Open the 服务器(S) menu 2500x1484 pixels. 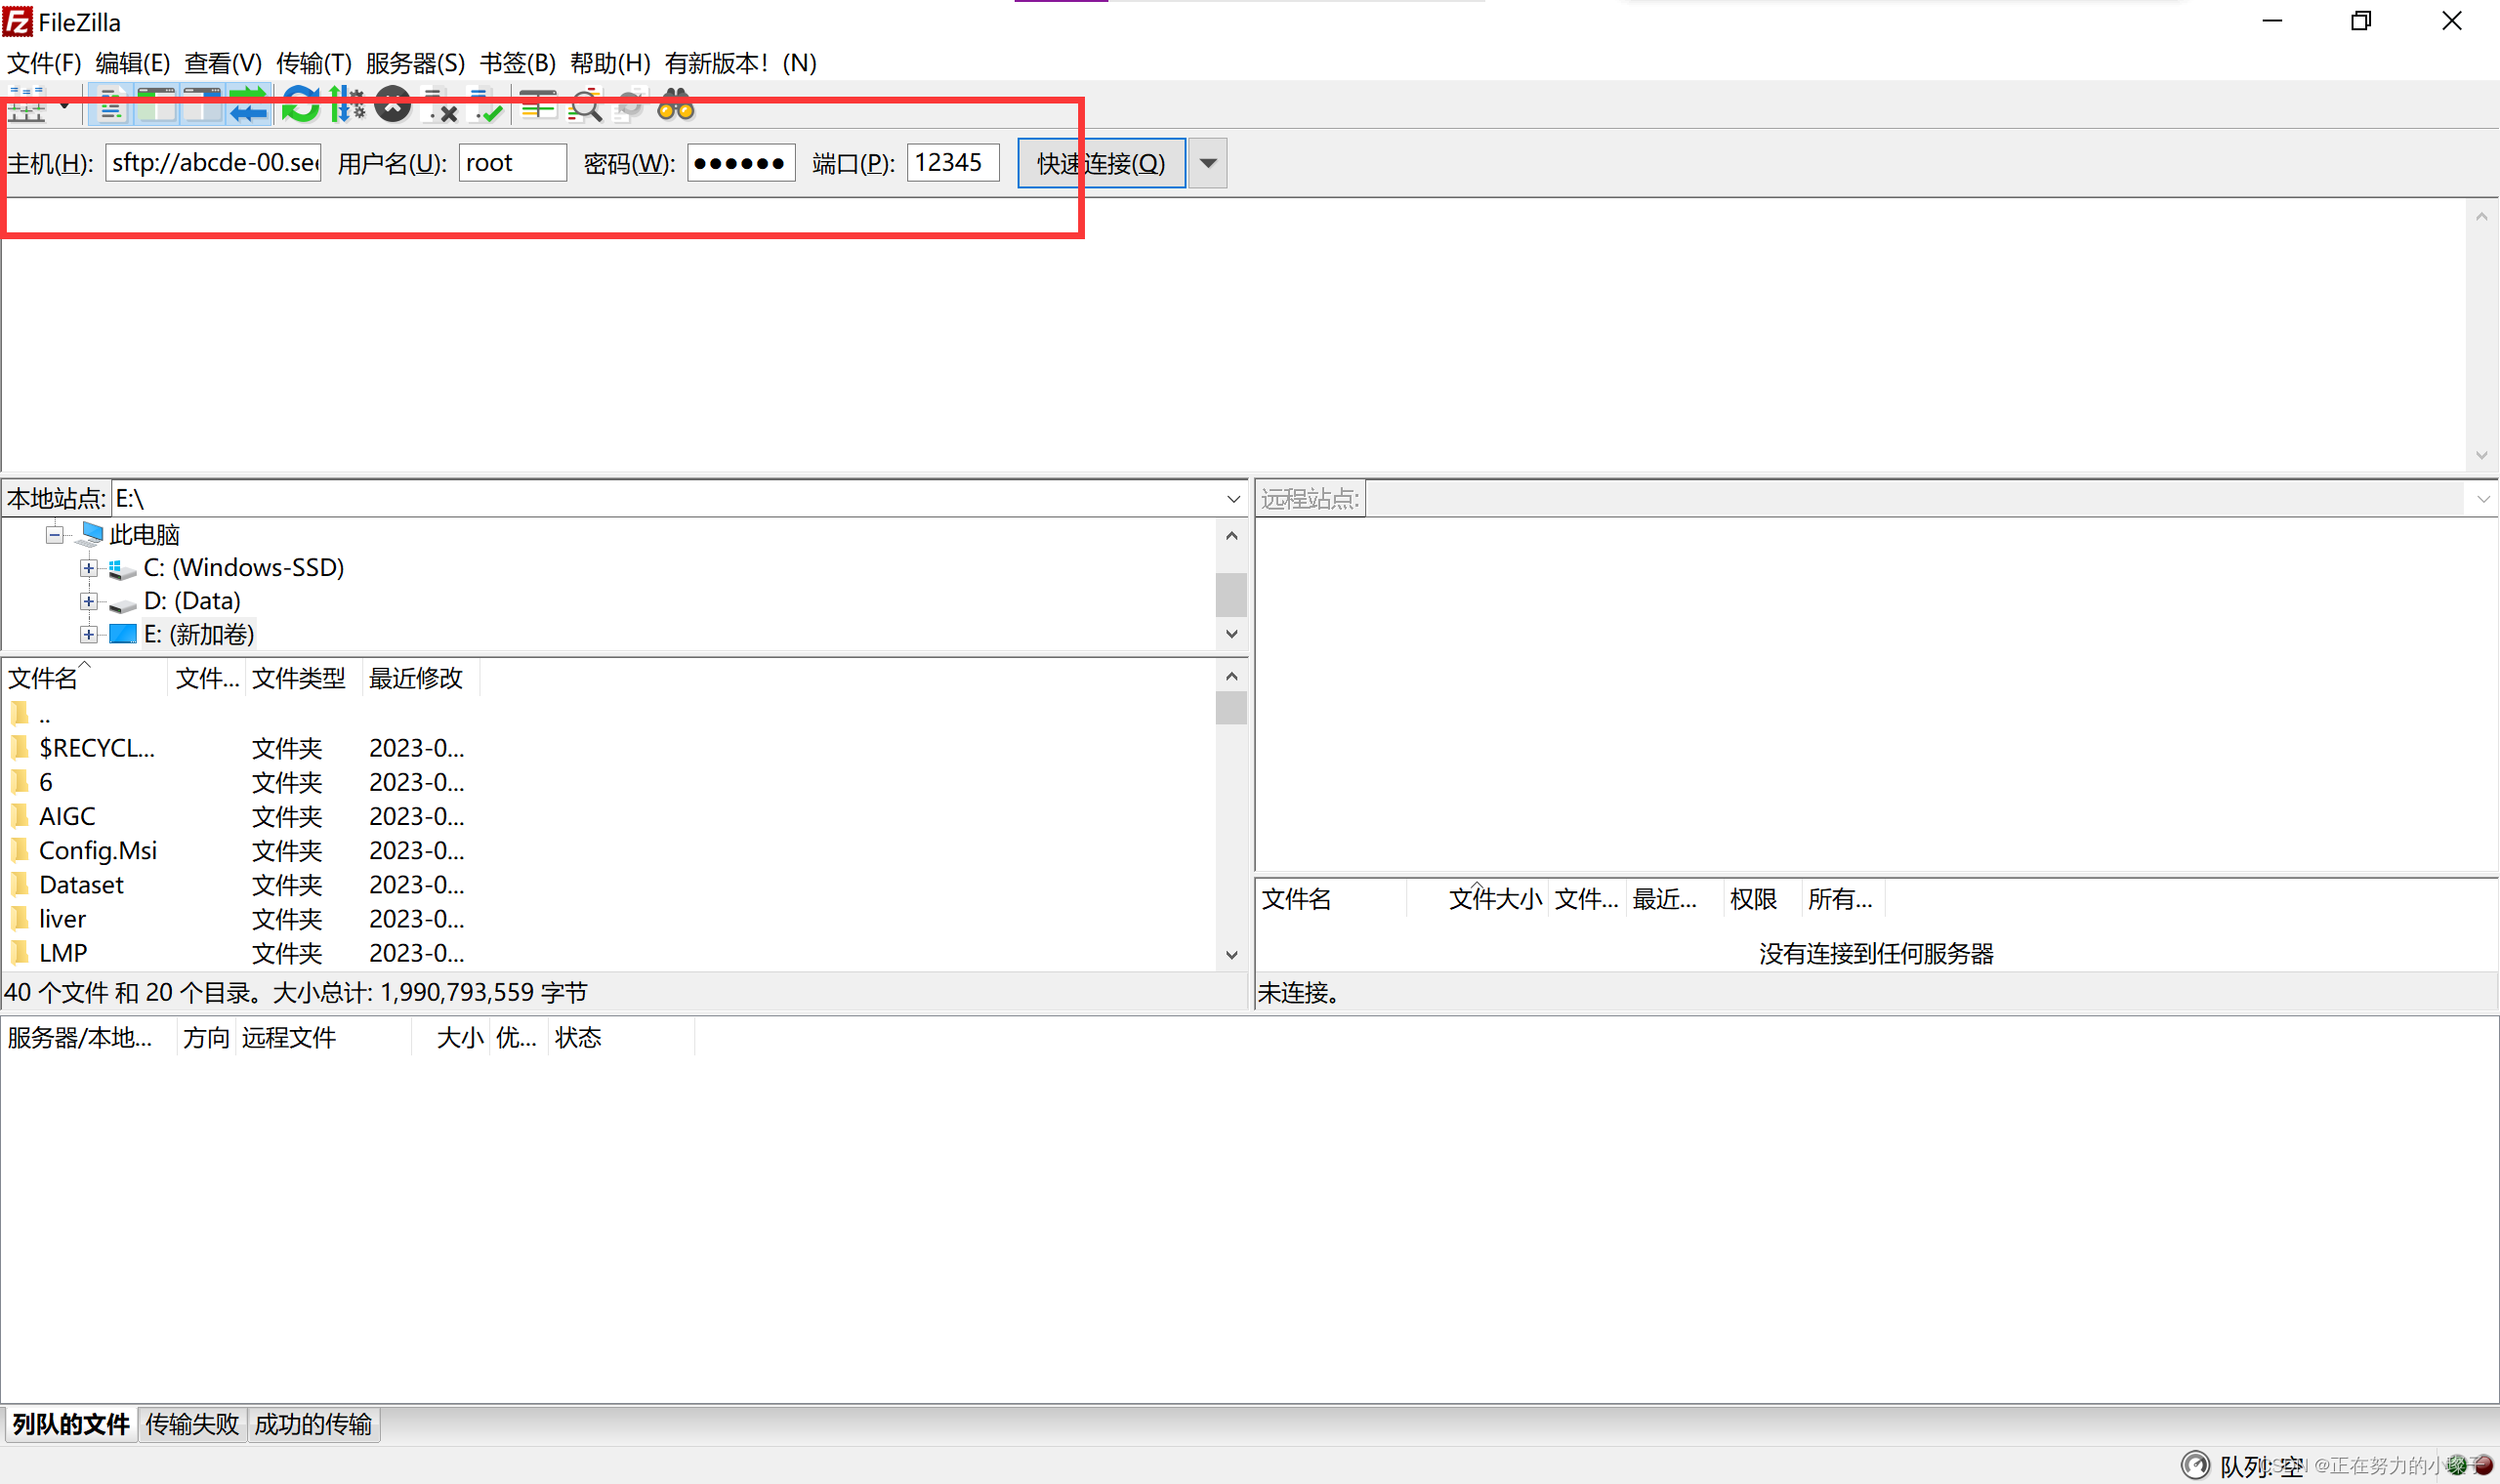[415, 63]
